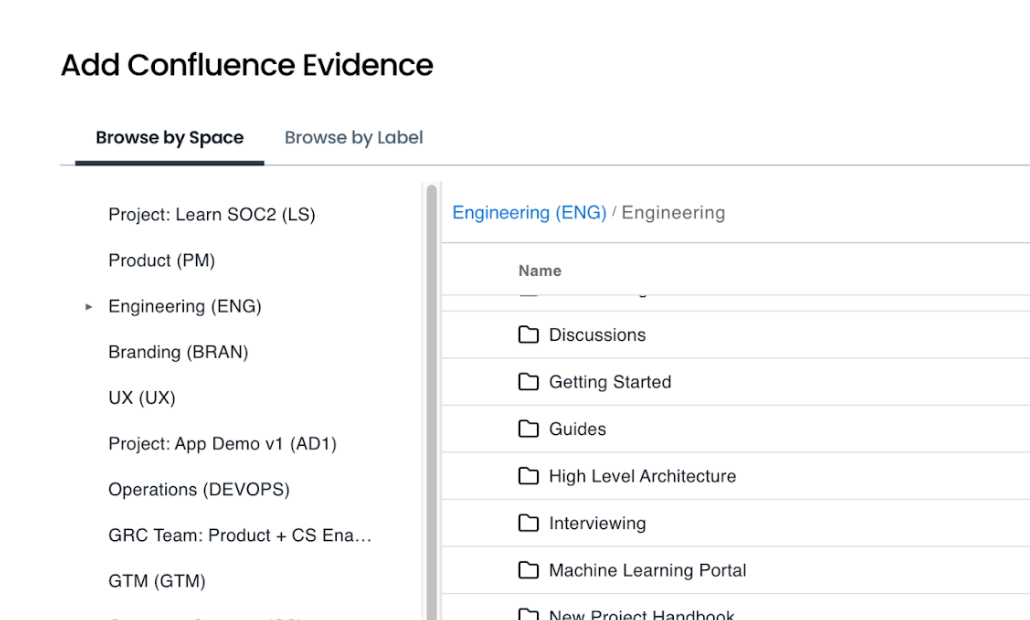Viewport: 1030px width, 620px height.
Task: Click the High Level Architecture folder icon
Action: [x=528, y=476]
